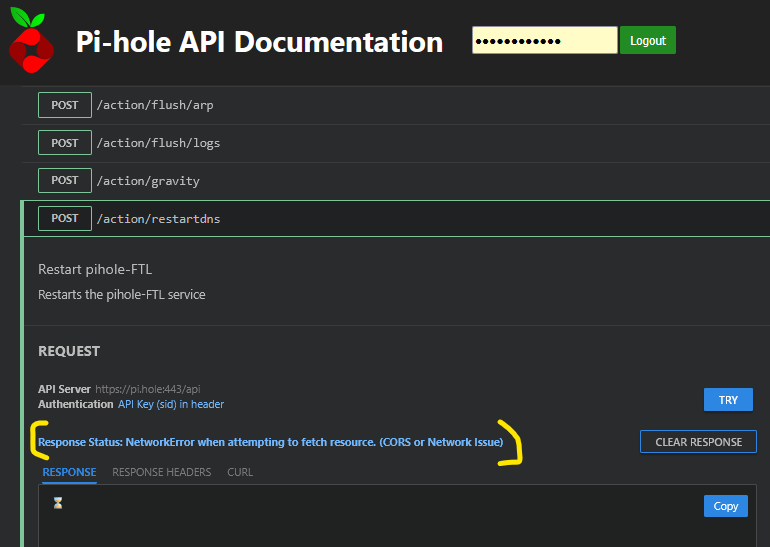Open the CURL tab
The height and width of the screenshot is (547, 770).
(240, 472)
